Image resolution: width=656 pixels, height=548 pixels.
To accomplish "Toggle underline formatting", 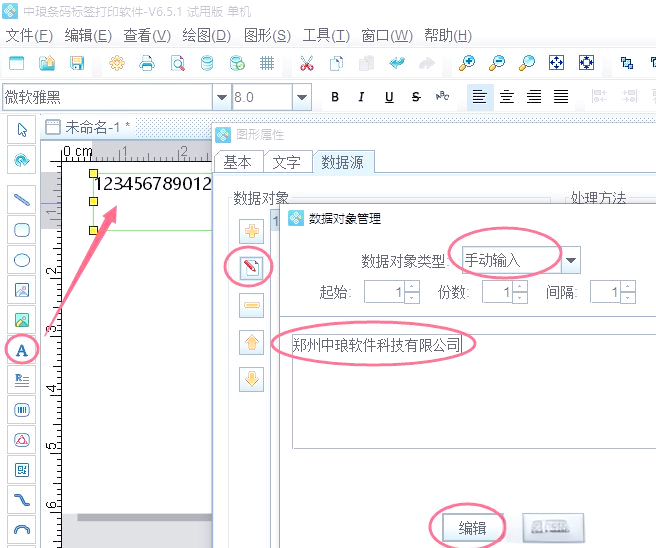I will point(389,97).
